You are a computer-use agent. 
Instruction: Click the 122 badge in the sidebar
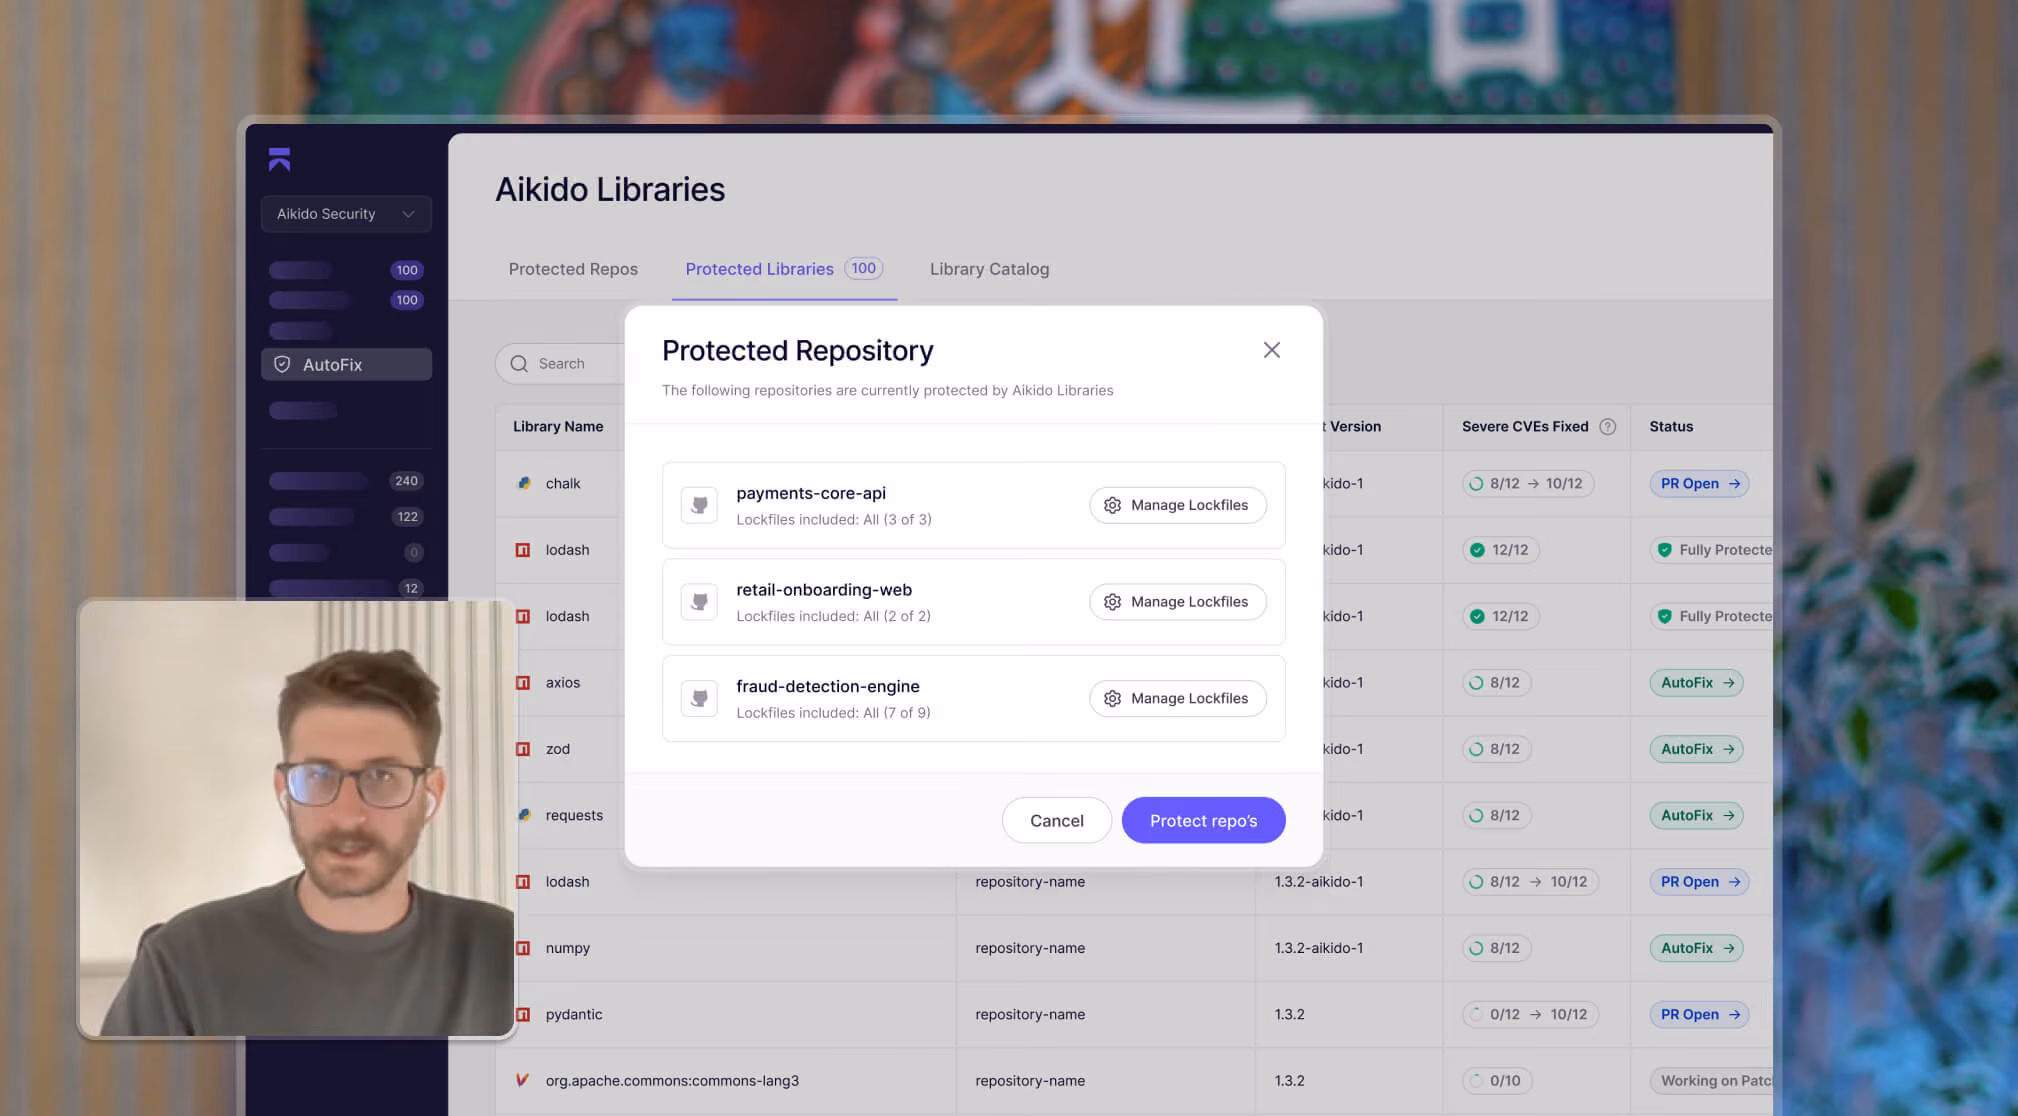pyautogui.click(x=407, y=517)
